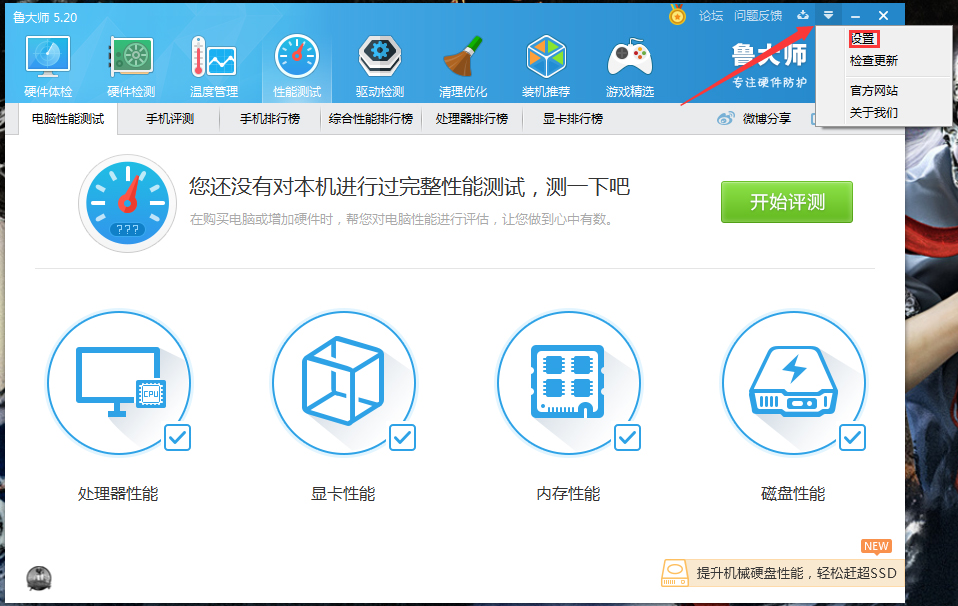Uncheck the 处理器性能 processor test

tap(178, 438)
